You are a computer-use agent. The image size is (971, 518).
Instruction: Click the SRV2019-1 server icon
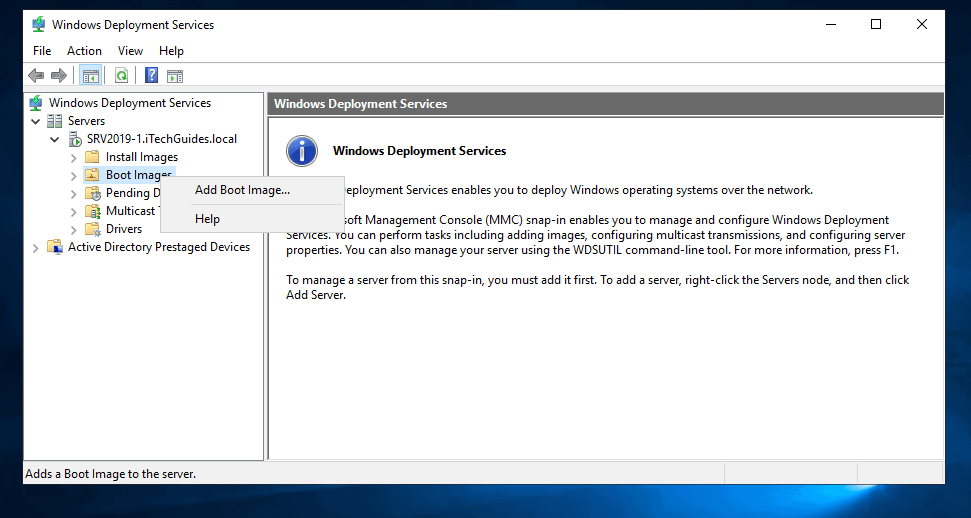(74, 139)
